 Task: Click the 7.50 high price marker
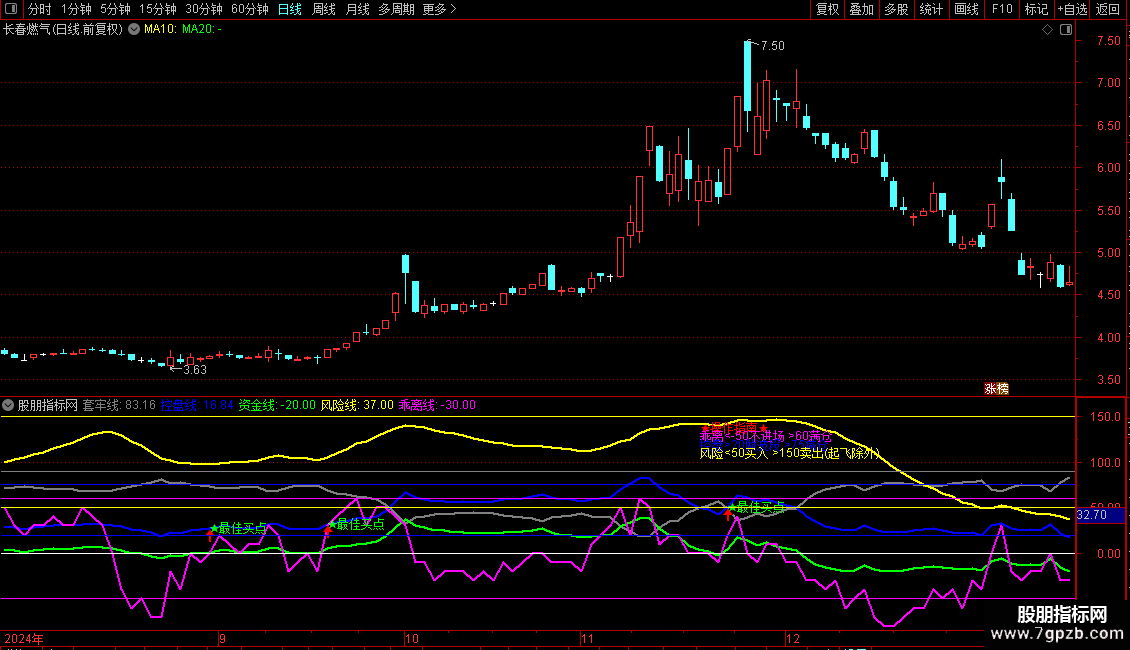pyautogui.click(x=771, y=46)
